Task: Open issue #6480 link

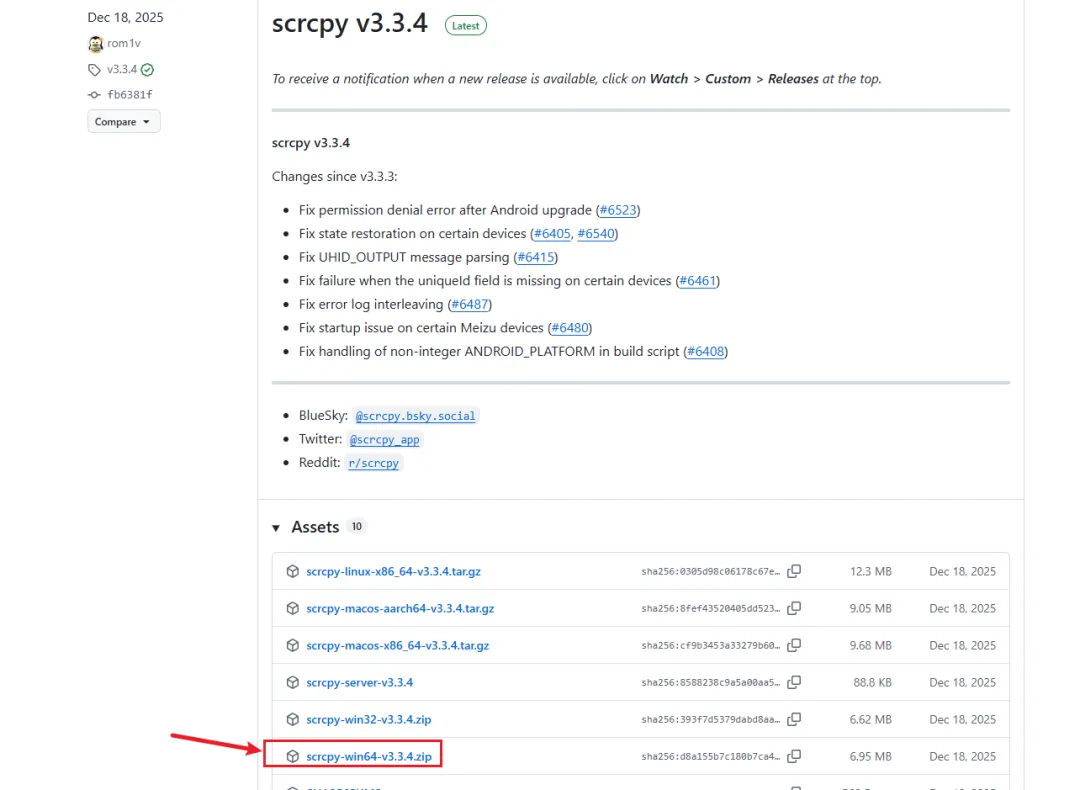Action: coord(570,327)
